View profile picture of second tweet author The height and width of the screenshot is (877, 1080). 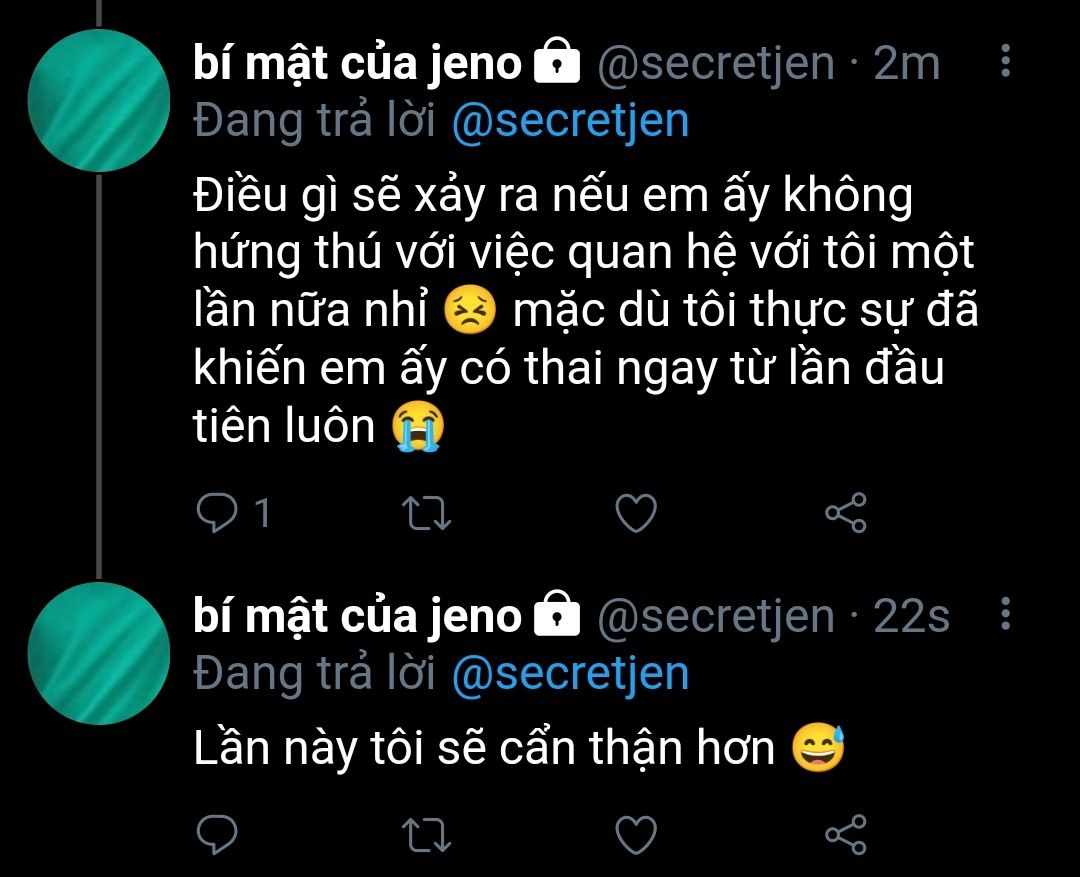click(x=98, y=653)
